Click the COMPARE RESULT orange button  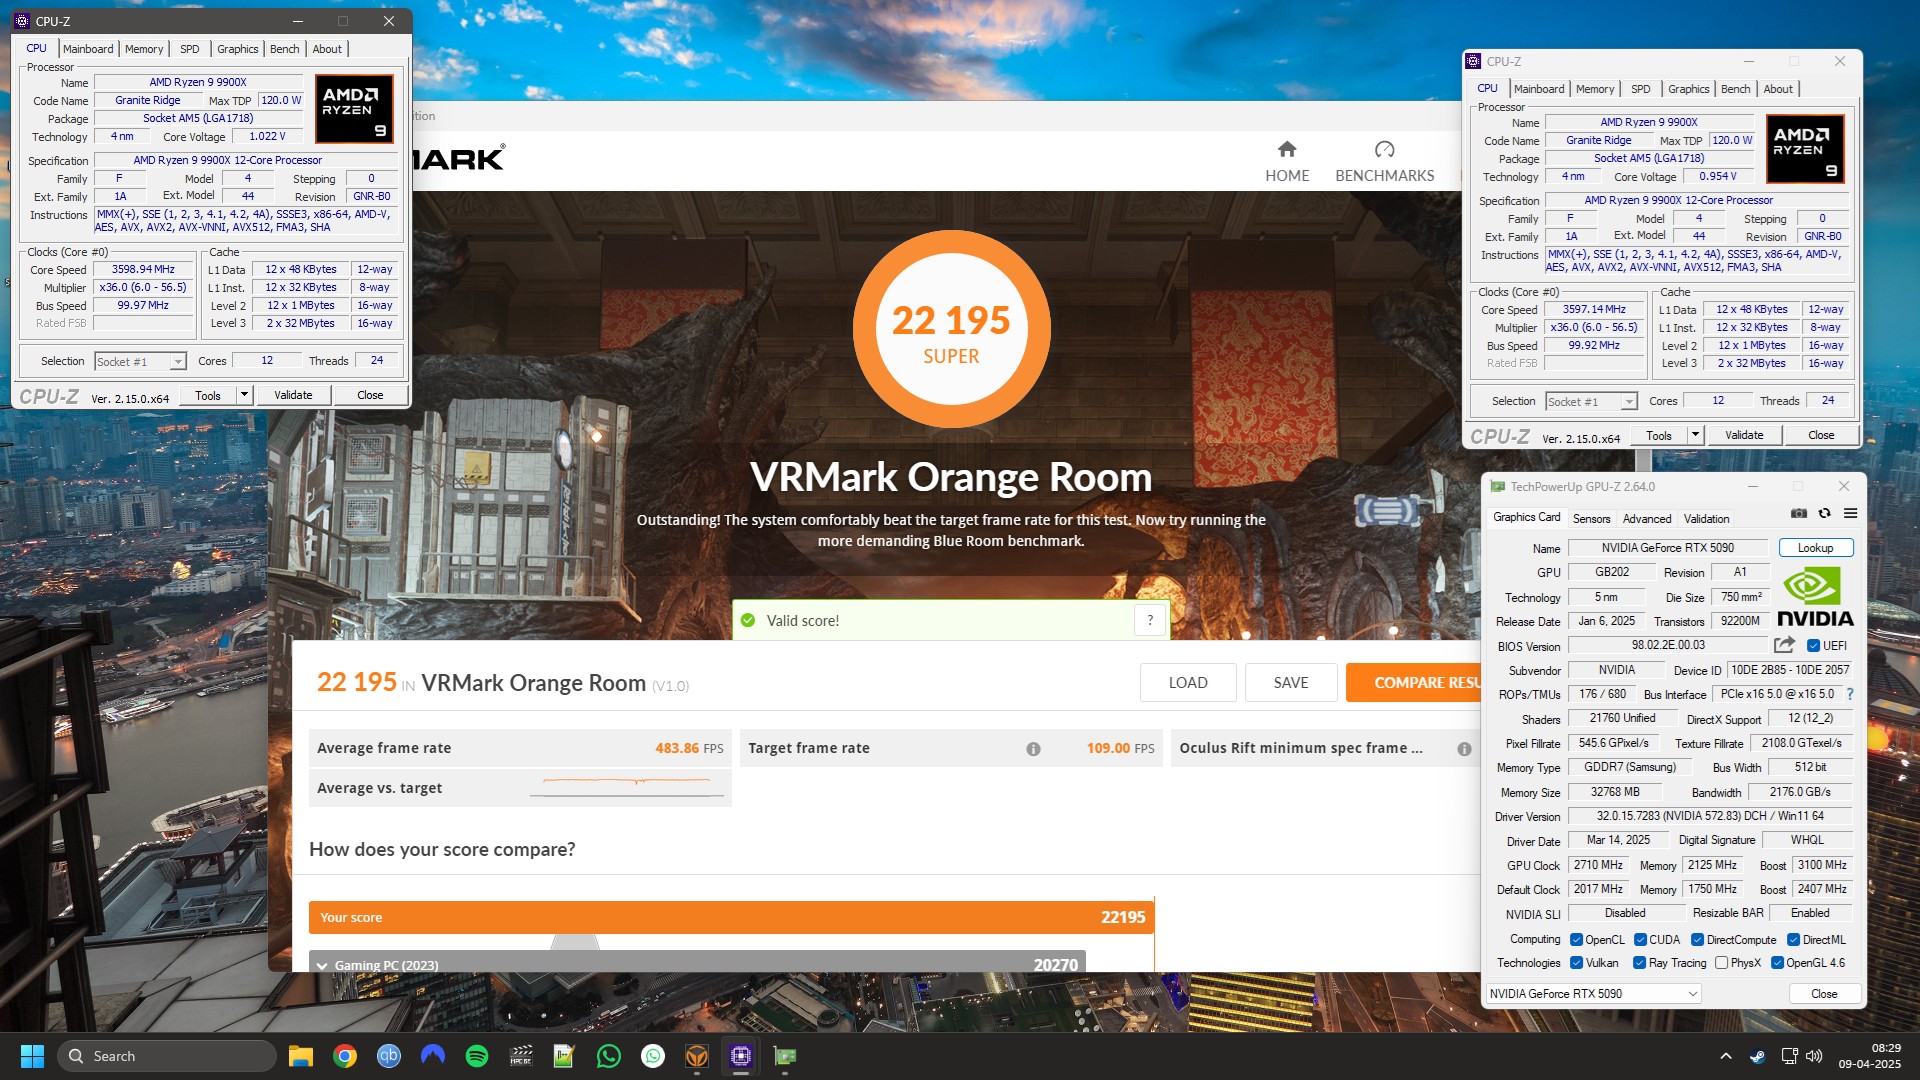[1413, 682]
